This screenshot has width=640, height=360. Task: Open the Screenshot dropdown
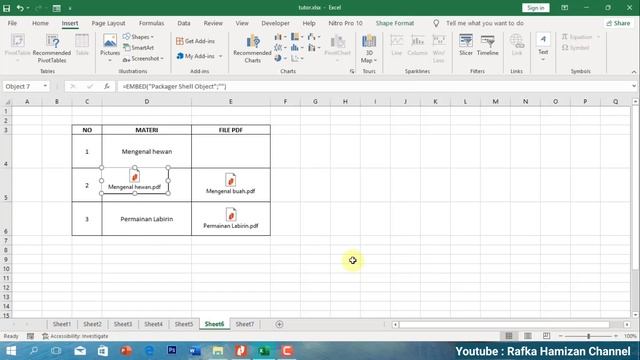(143, 59)
